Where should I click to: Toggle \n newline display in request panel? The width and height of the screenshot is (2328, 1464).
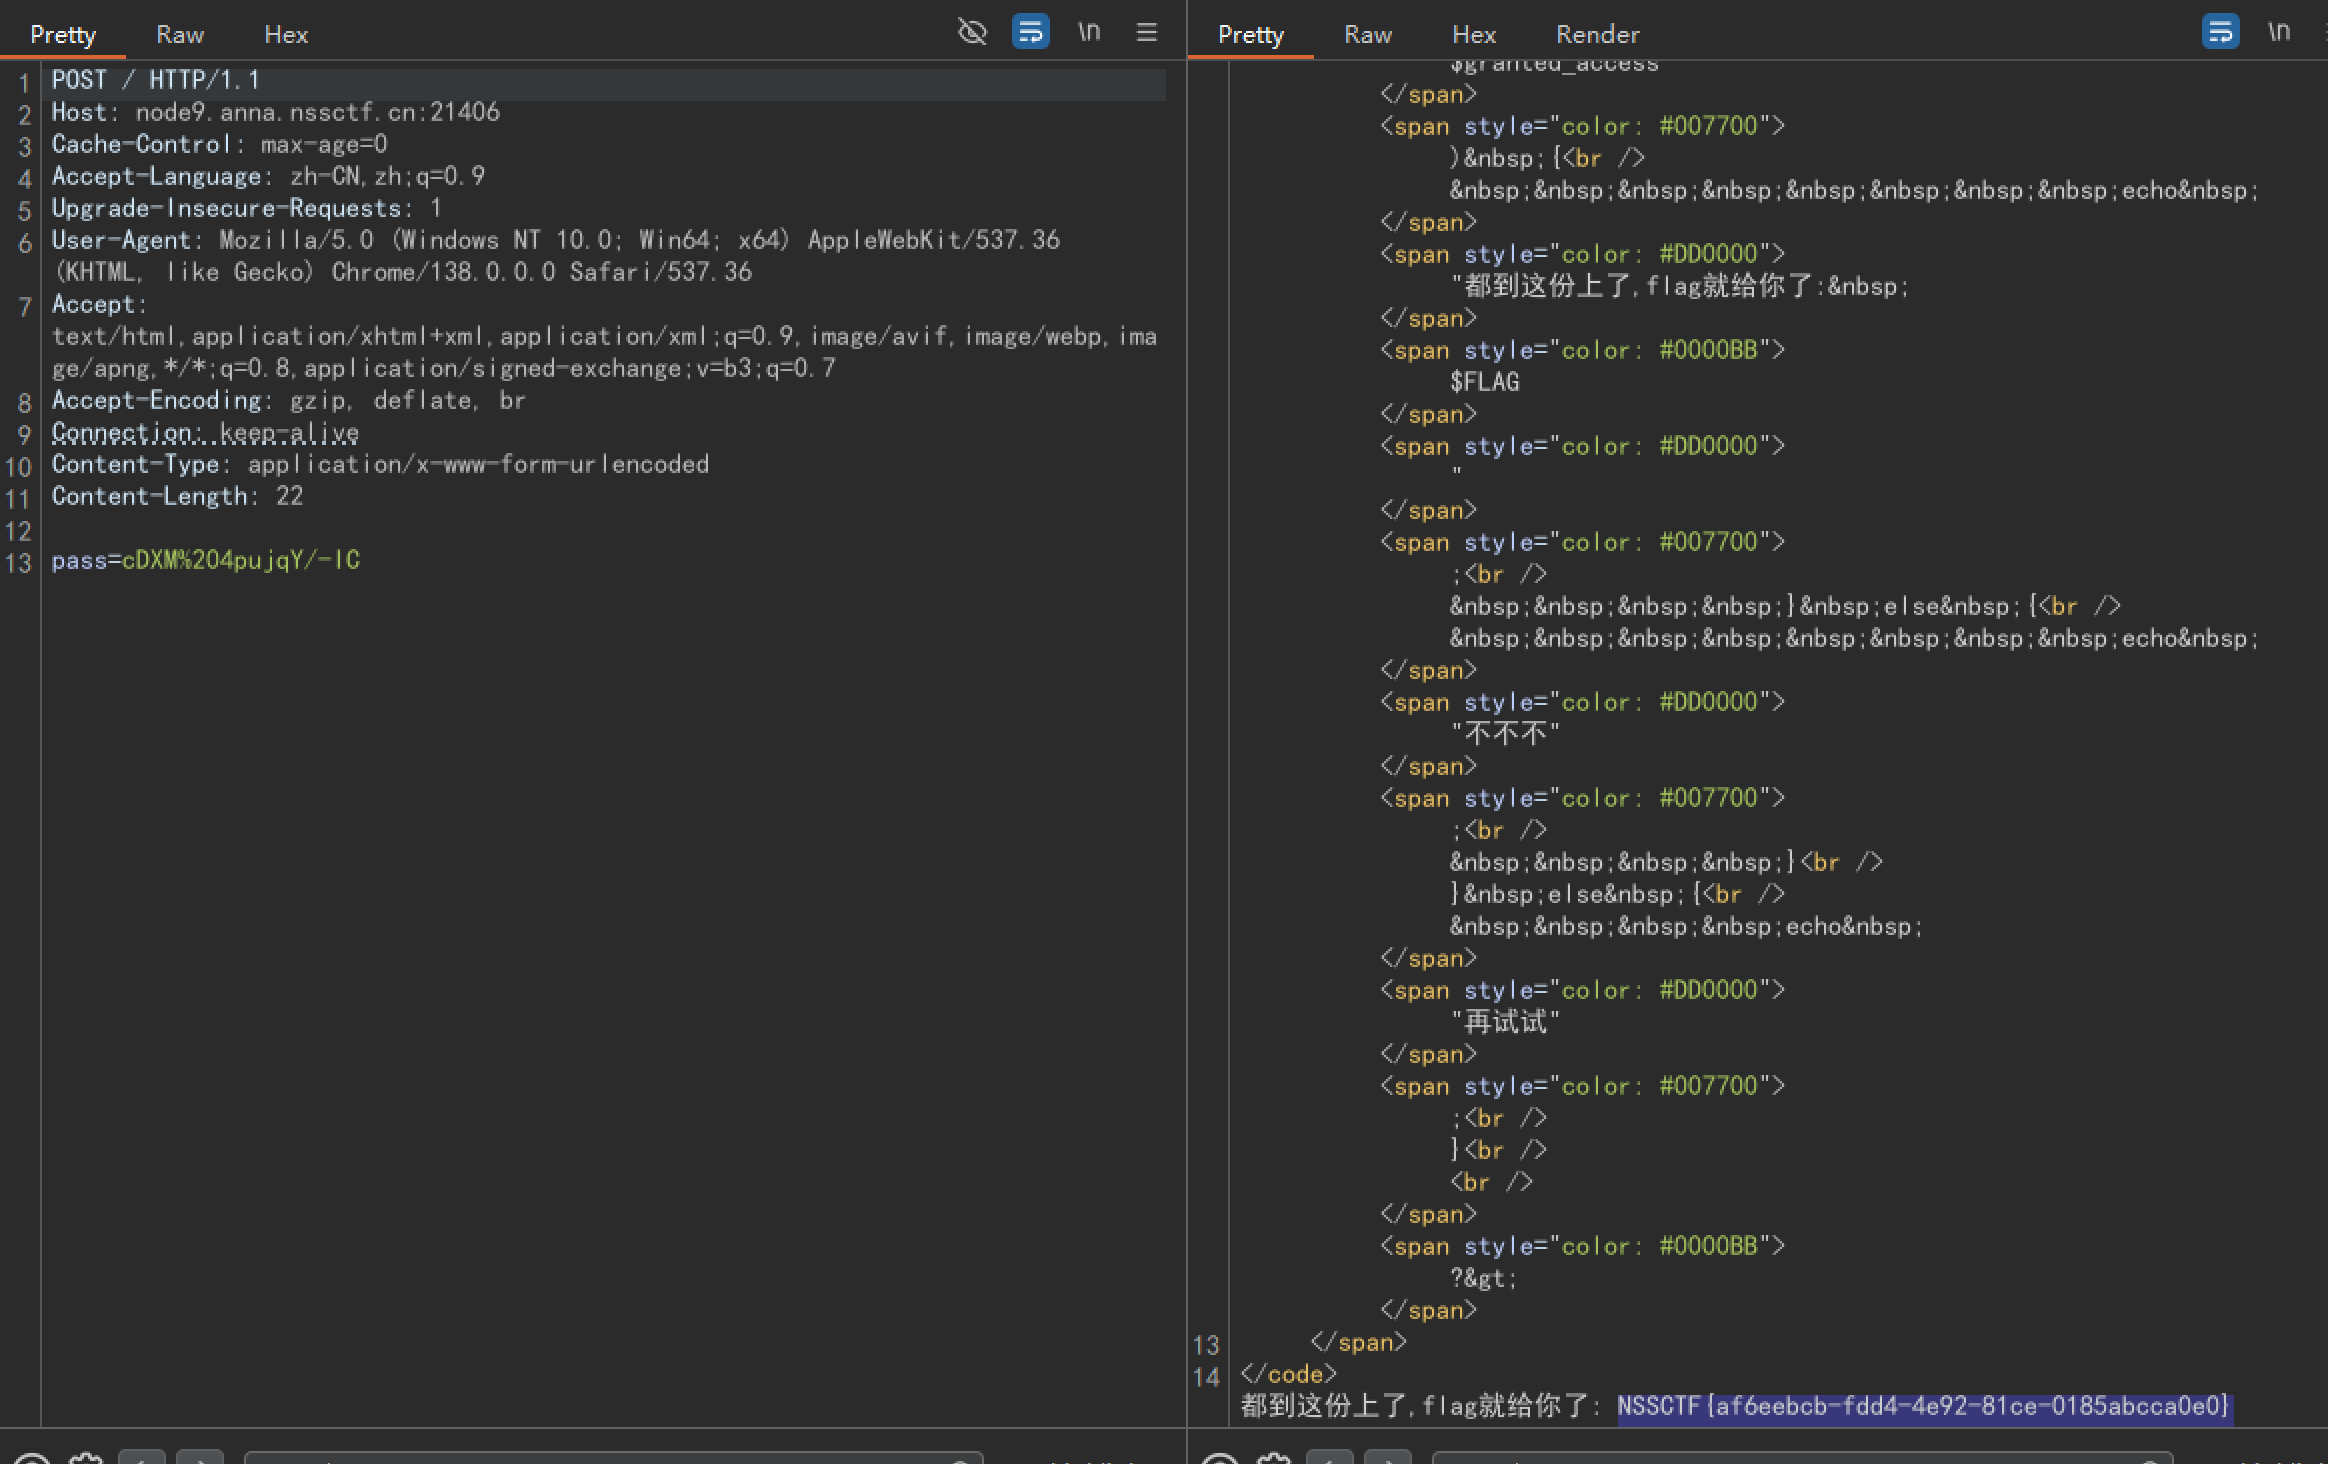pyautogui.click(x=1089, y=32)
